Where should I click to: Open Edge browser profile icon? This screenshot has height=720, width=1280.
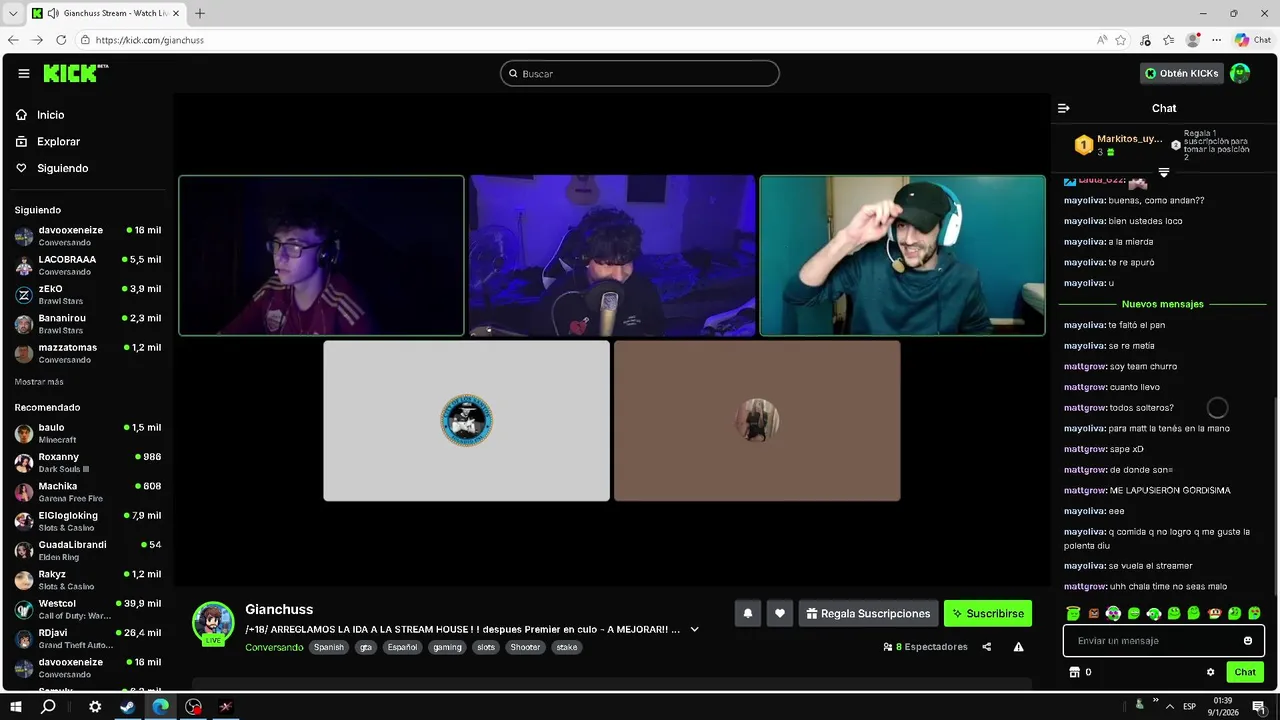click(x=1192, y=40)
